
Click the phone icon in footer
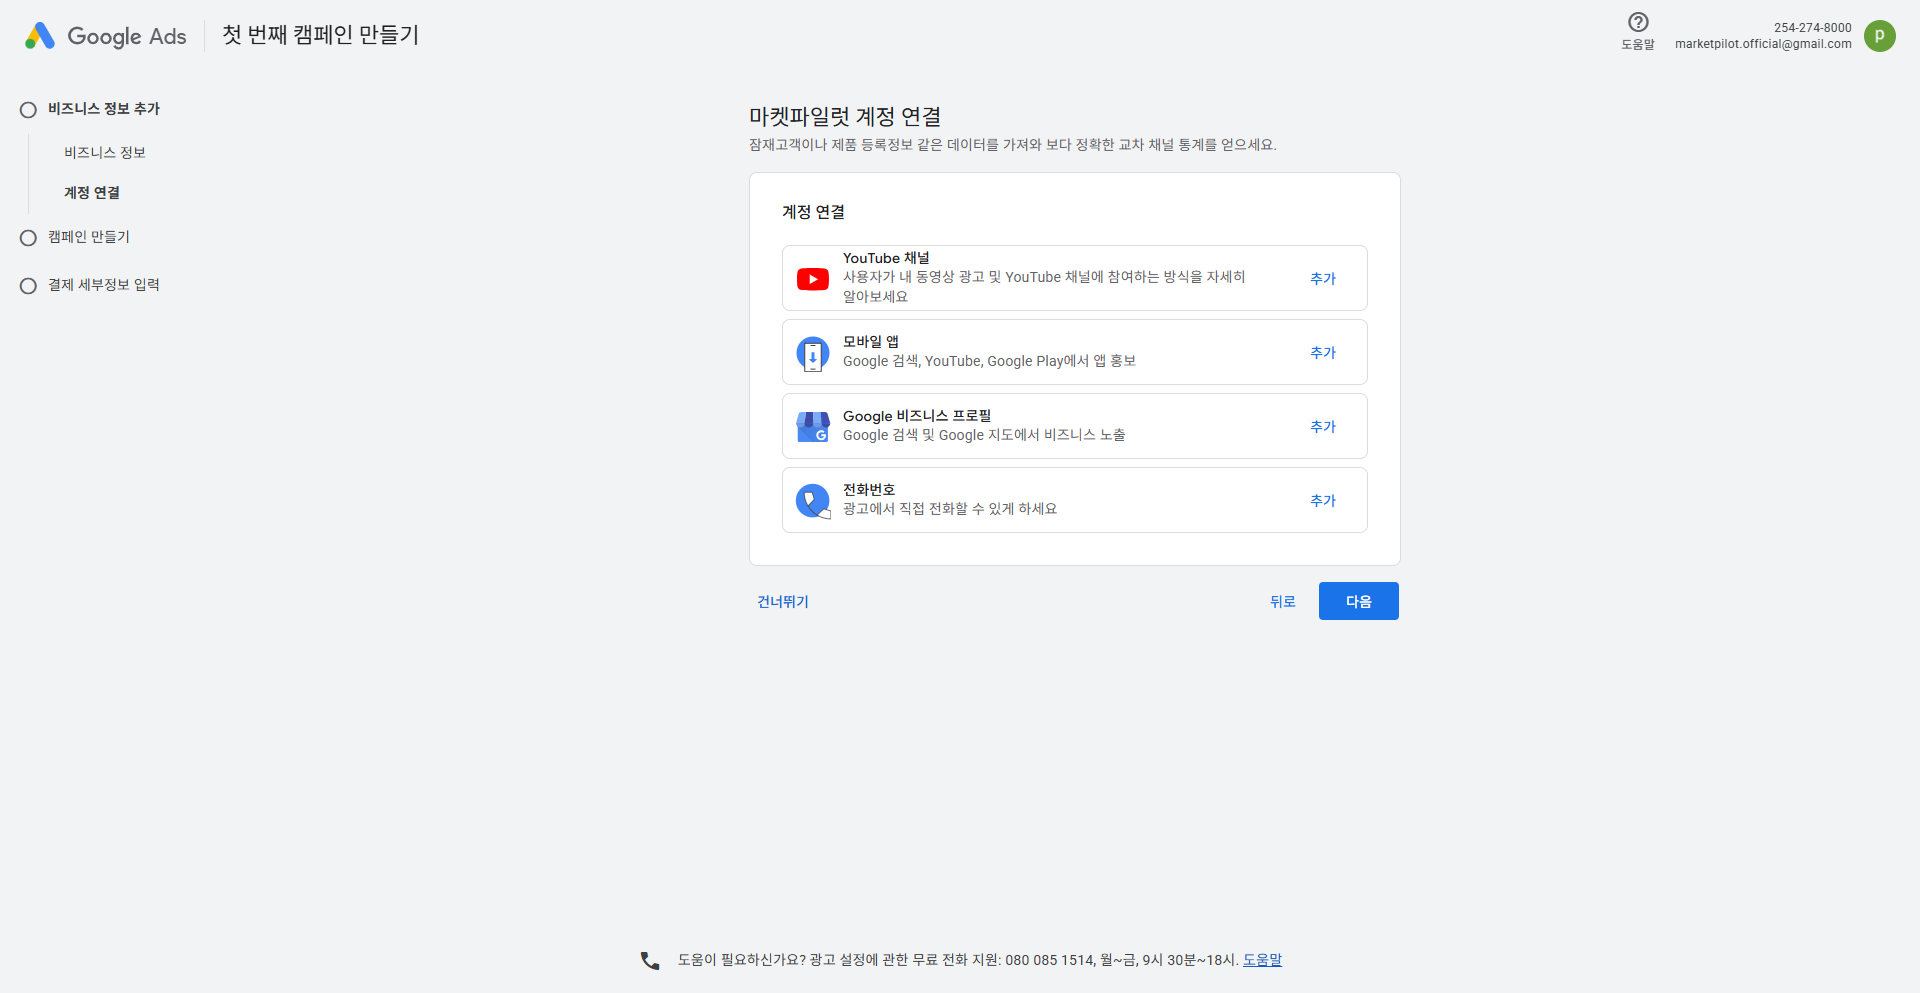tap(650, 960)
